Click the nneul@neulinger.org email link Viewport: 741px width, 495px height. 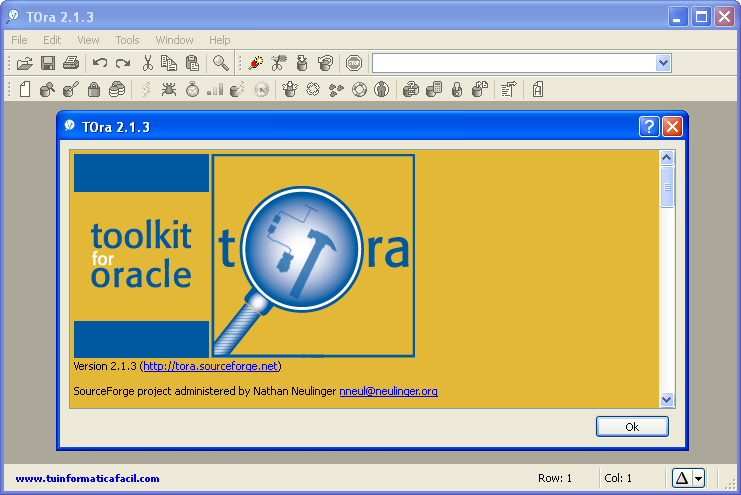(x=388, y=391)
